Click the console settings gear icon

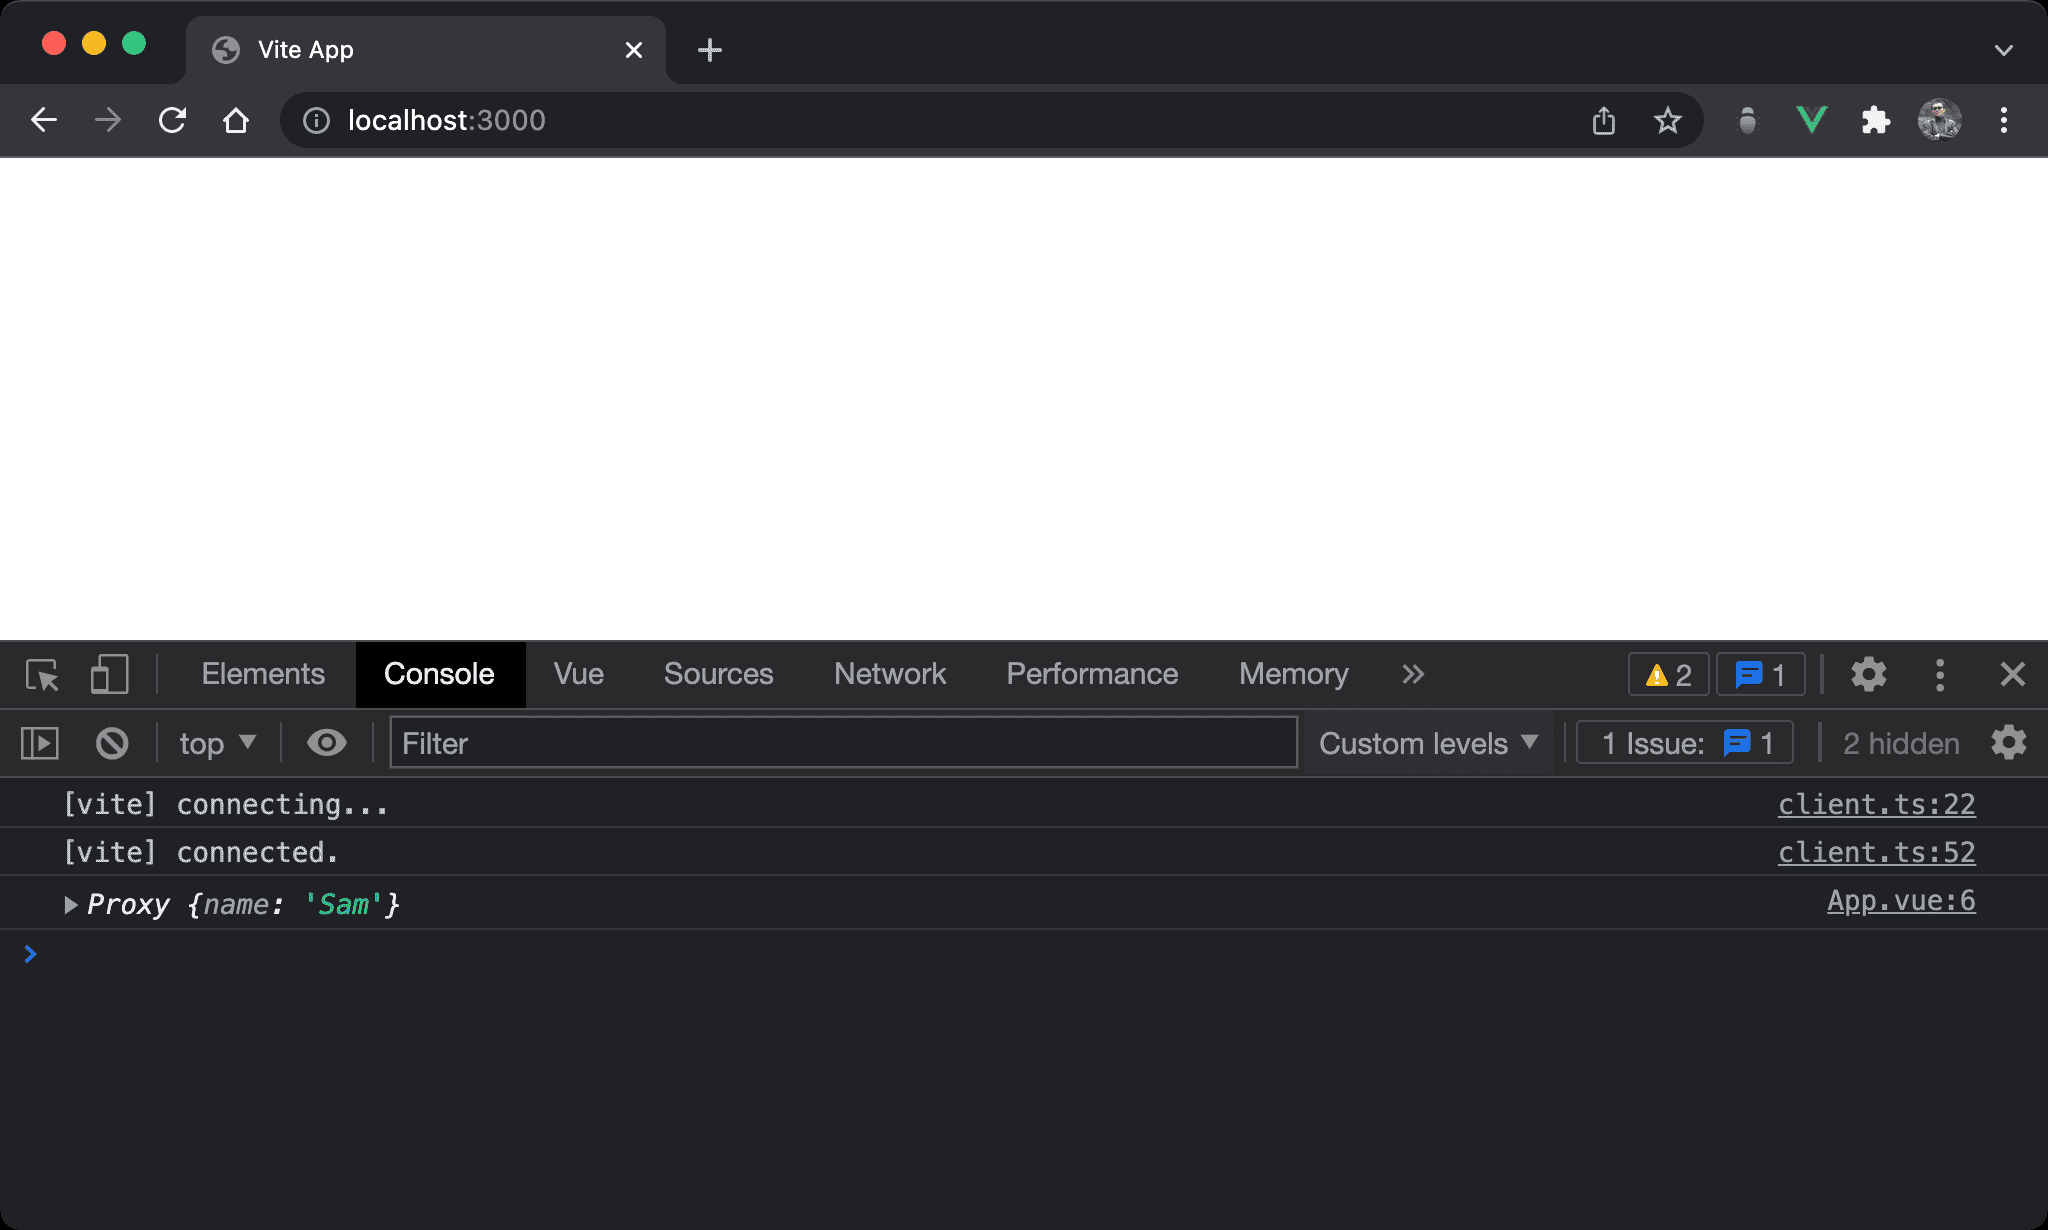[2013, 742]
